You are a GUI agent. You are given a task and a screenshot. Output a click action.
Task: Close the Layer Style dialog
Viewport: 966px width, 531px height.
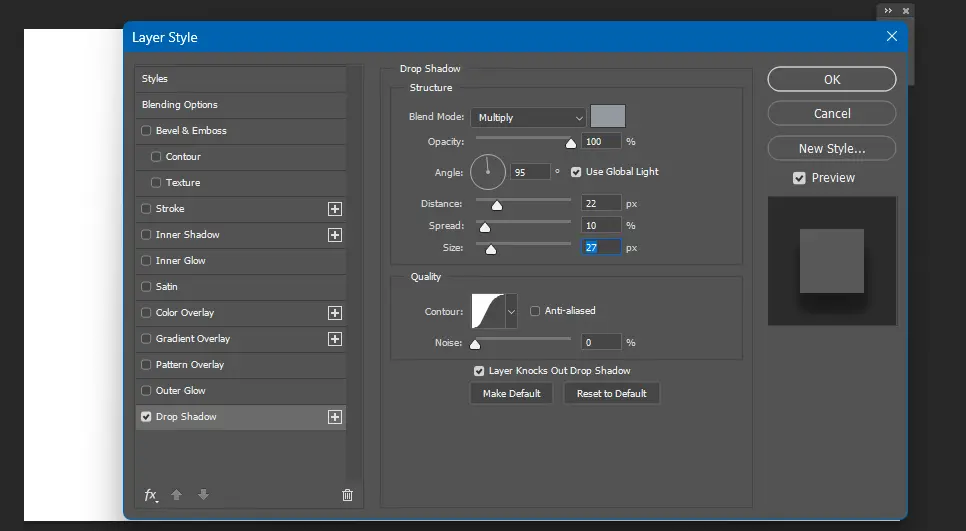(x=891, y=36)
